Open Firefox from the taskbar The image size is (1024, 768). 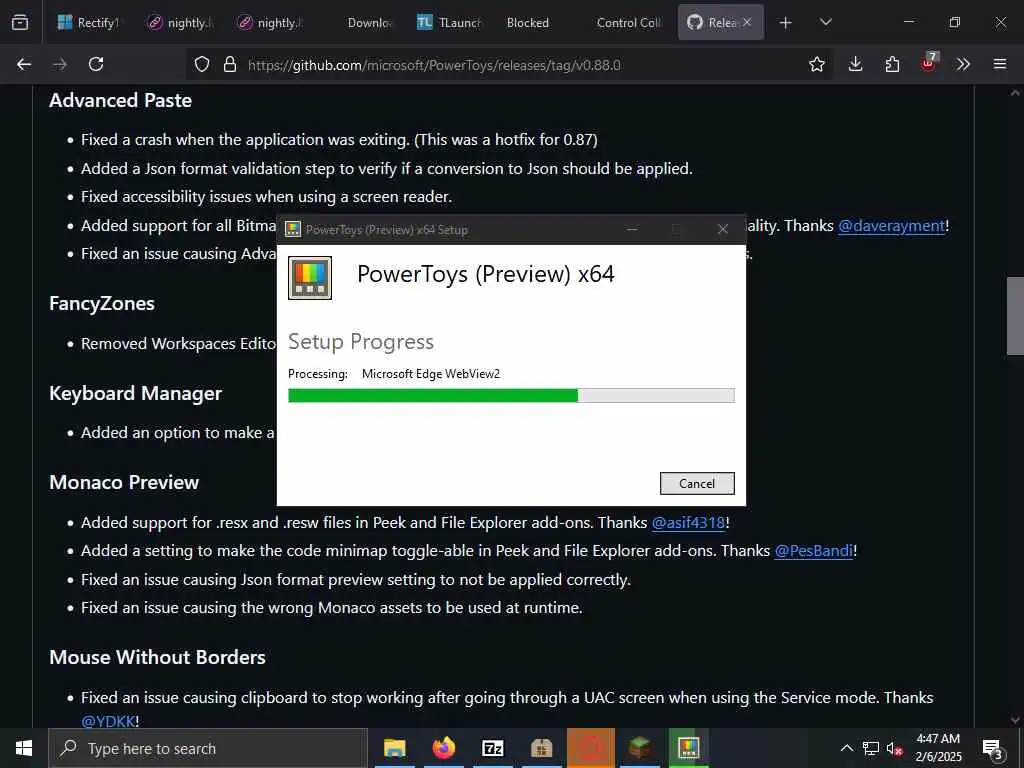(x=443, y=748)
